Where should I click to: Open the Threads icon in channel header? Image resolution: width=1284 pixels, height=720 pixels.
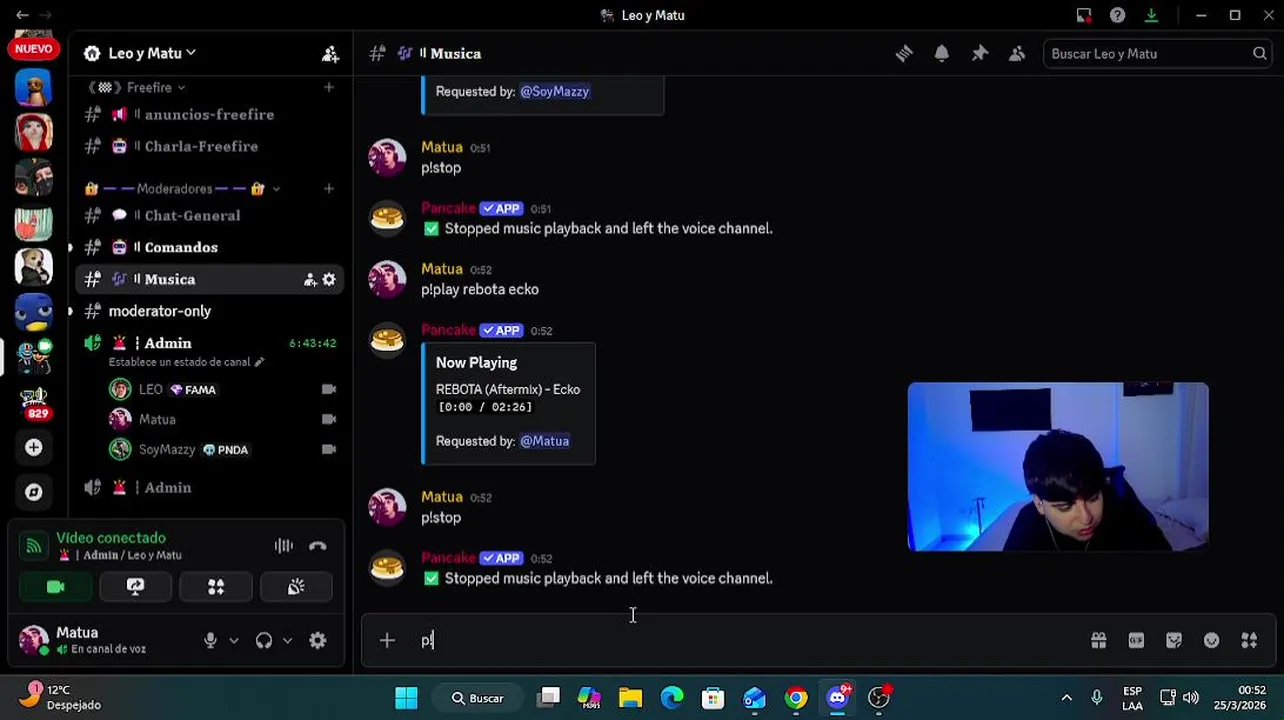pyautogui.click(x=904, y=54)
